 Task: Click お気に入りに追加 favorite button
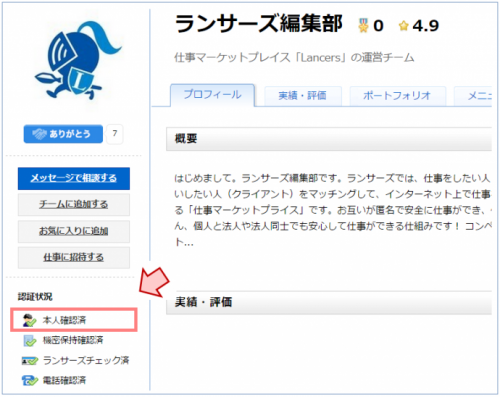(x=74, y=231)
